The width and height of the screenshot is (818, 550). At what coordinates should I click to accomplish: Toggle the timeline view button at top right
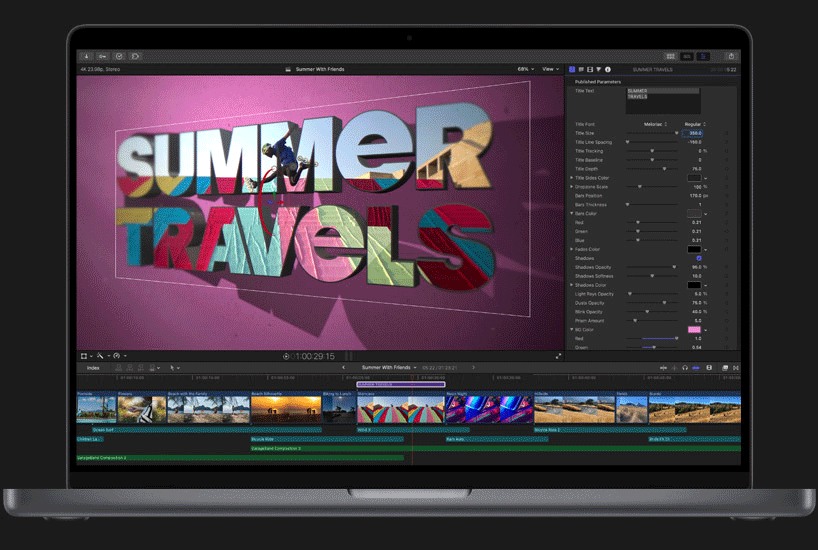687,56
